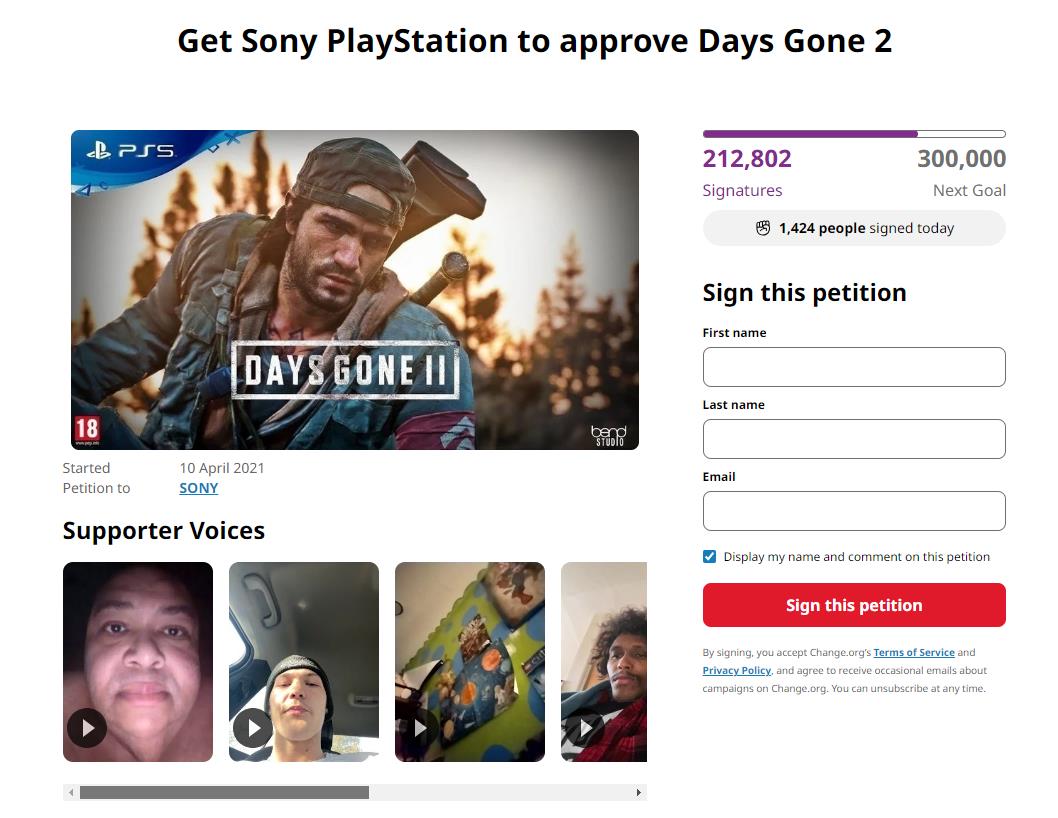Play the fourth supporter voice video
The height and width of the screenshot is (818, 1058).
tap(585, 728)
